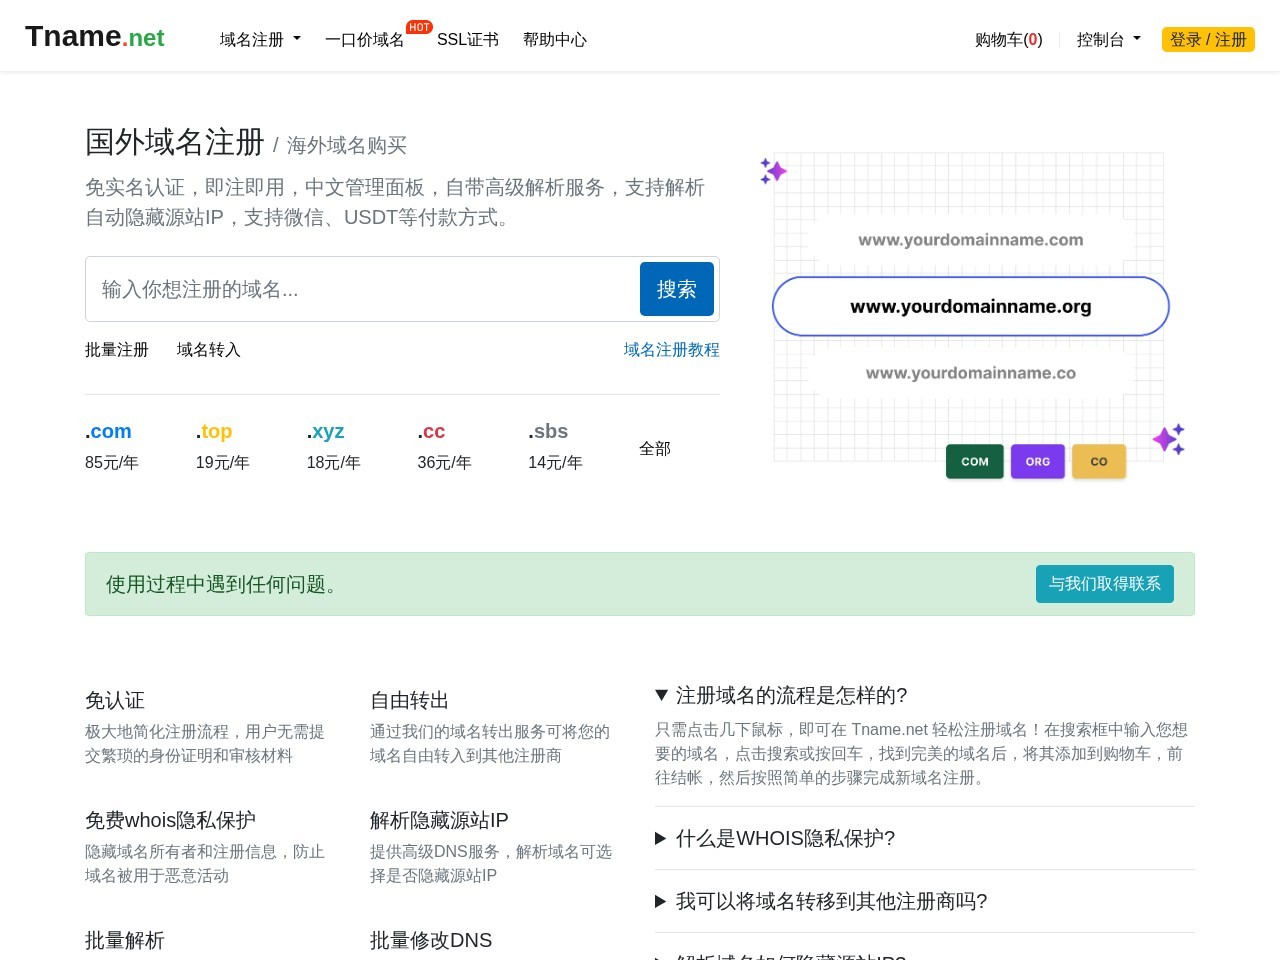This screenshot has width=1280, height=960.
Task: Click the 国外域名注册 page title
Action: coord(175,142)
